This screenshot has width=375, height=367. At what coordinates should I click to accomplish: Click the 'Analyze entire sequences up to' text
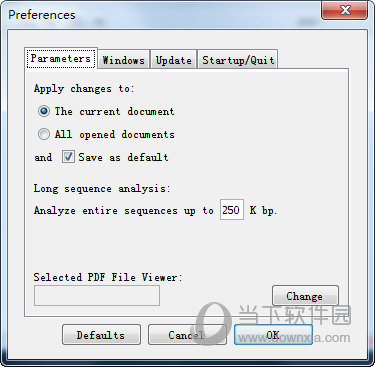(124, 211)
